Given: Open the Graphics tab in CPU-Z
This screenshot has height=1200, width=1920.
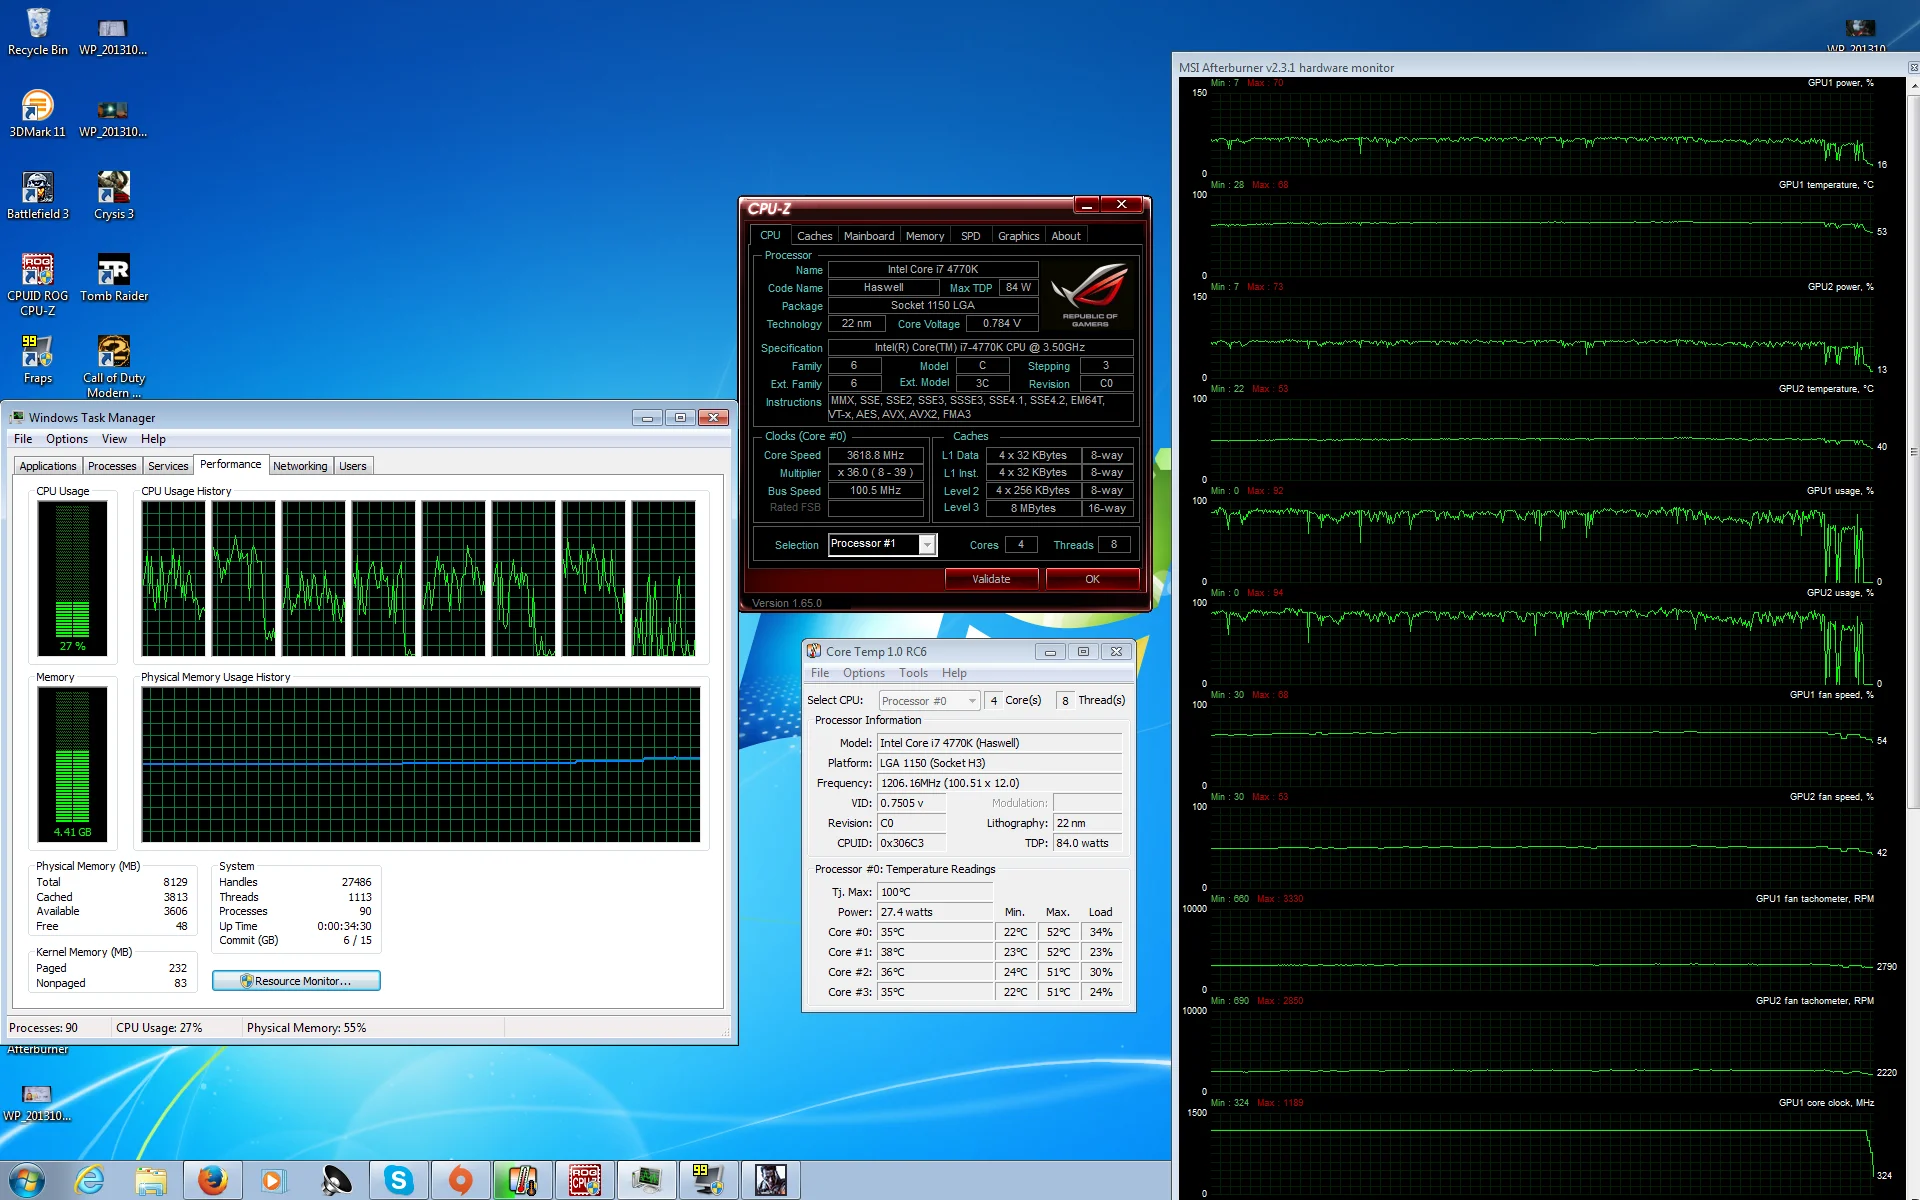Looking at the screenshot, I should tap(1018, 236).
